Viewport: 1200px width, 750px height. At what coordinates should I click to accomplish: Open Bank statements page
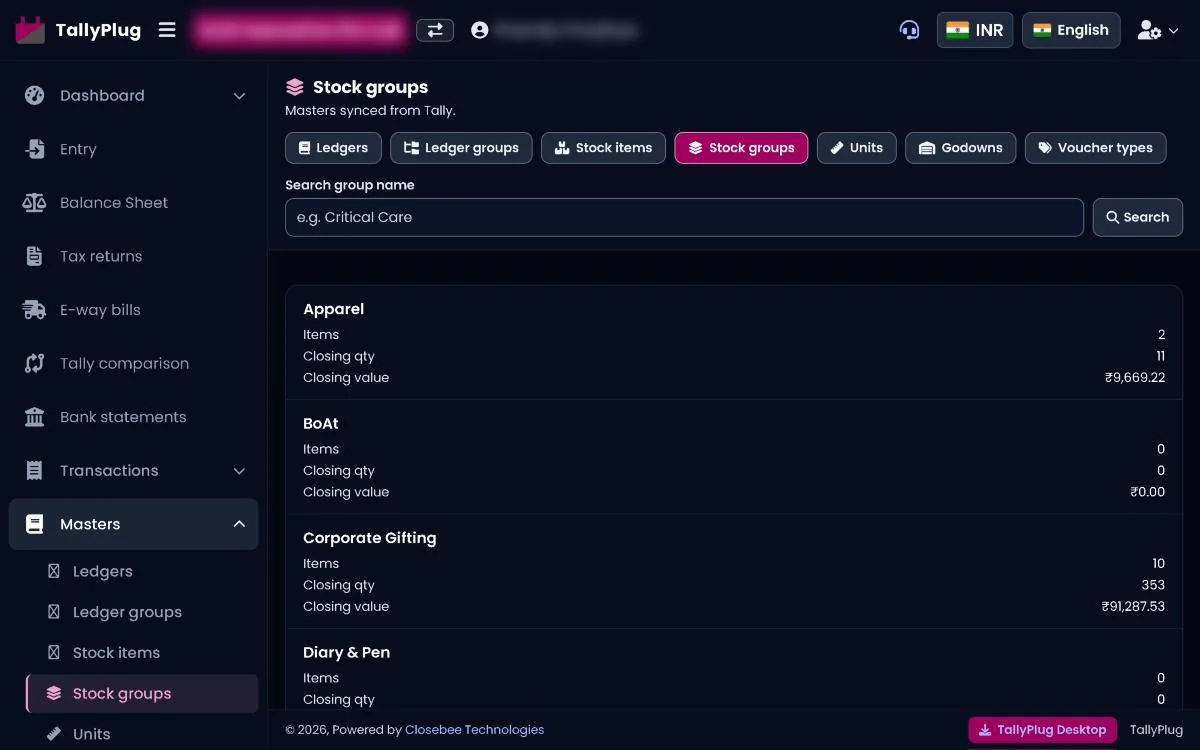tap(134, 417)
